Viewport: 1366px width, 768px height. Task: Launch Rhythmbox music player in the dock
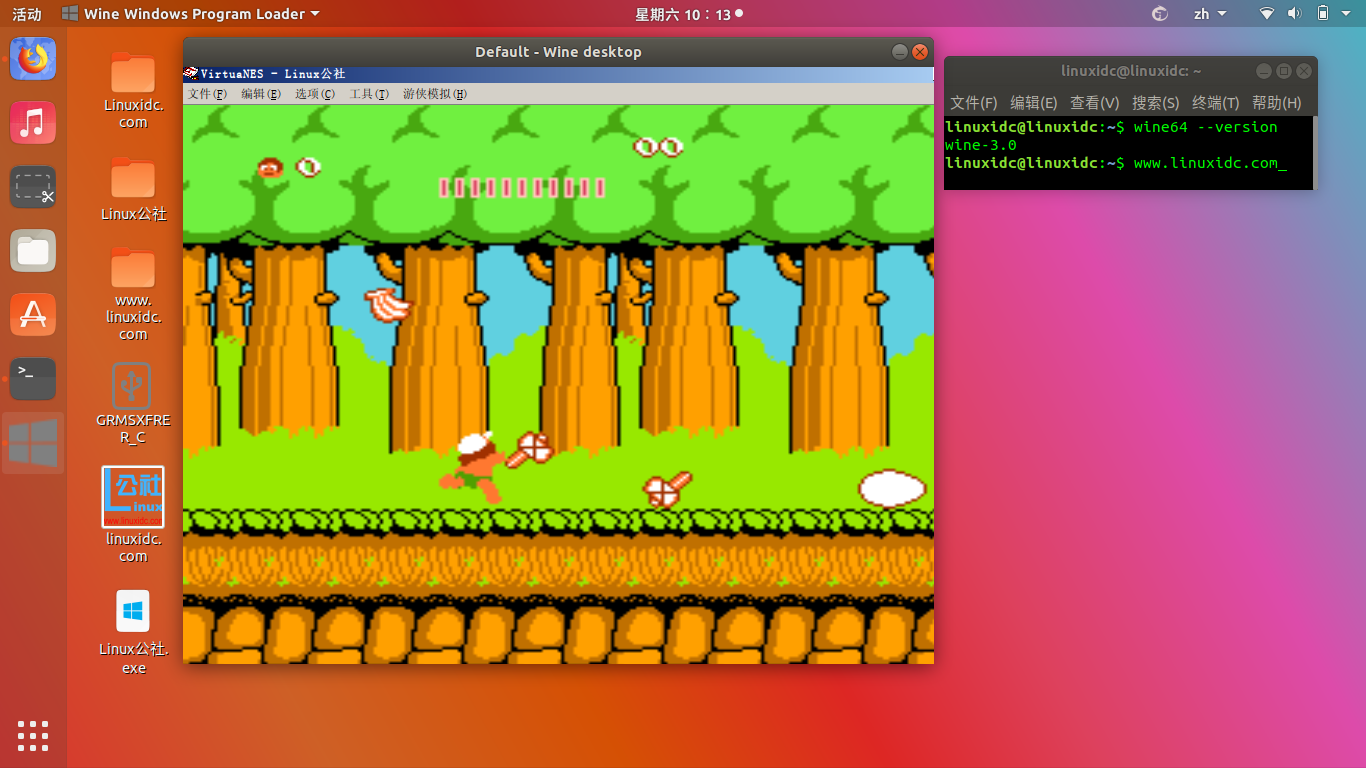(33, 123)
